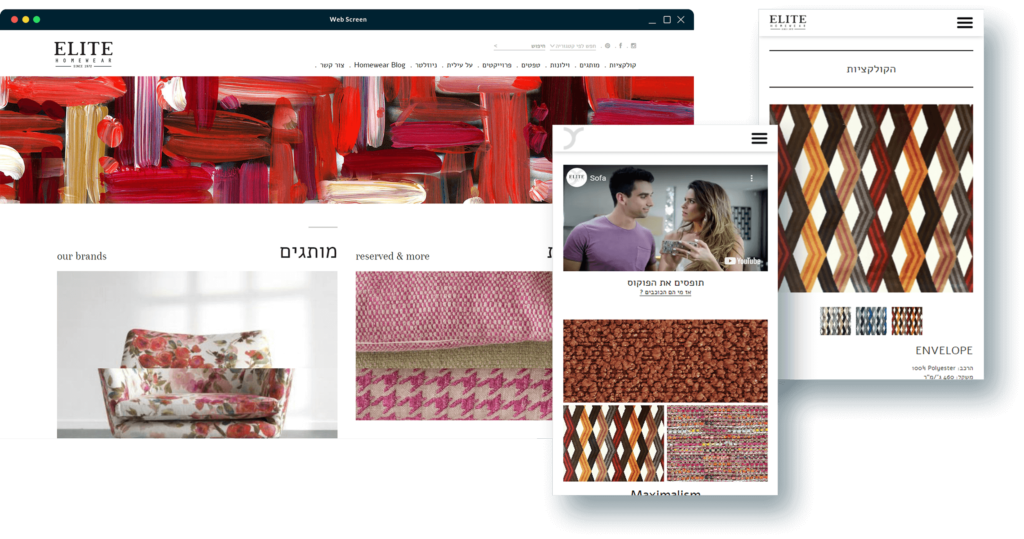Click the underlined link below the video title

pos(665,292)
